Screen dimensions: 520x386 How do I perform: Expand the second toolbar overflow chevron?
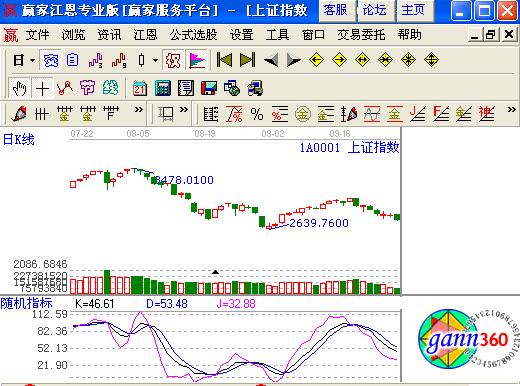(184, 109)
